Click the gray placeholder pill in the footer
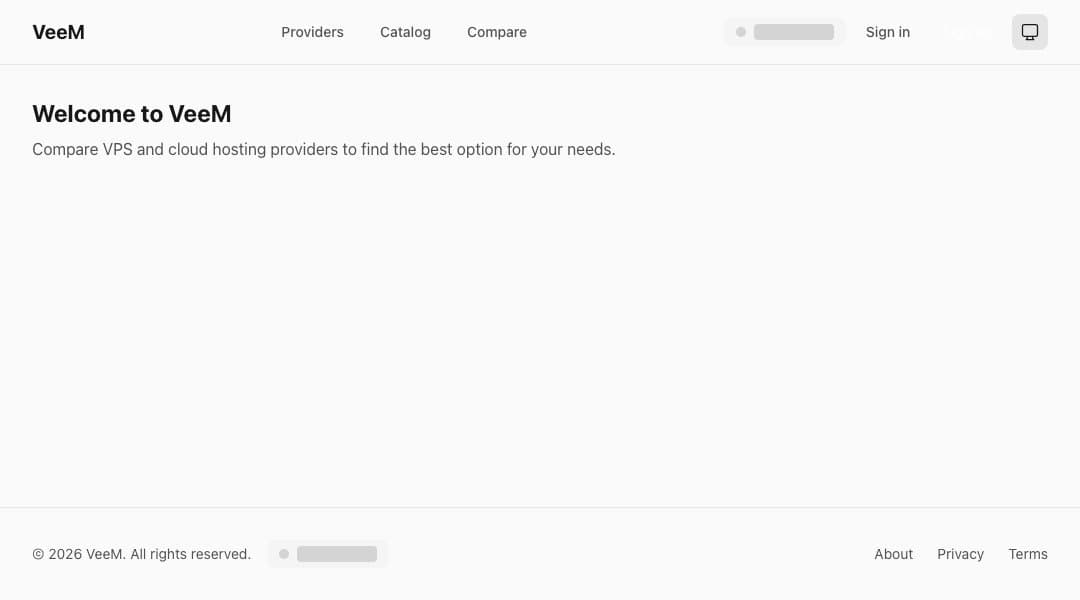The image size is (1080, 600). point(327,553)
